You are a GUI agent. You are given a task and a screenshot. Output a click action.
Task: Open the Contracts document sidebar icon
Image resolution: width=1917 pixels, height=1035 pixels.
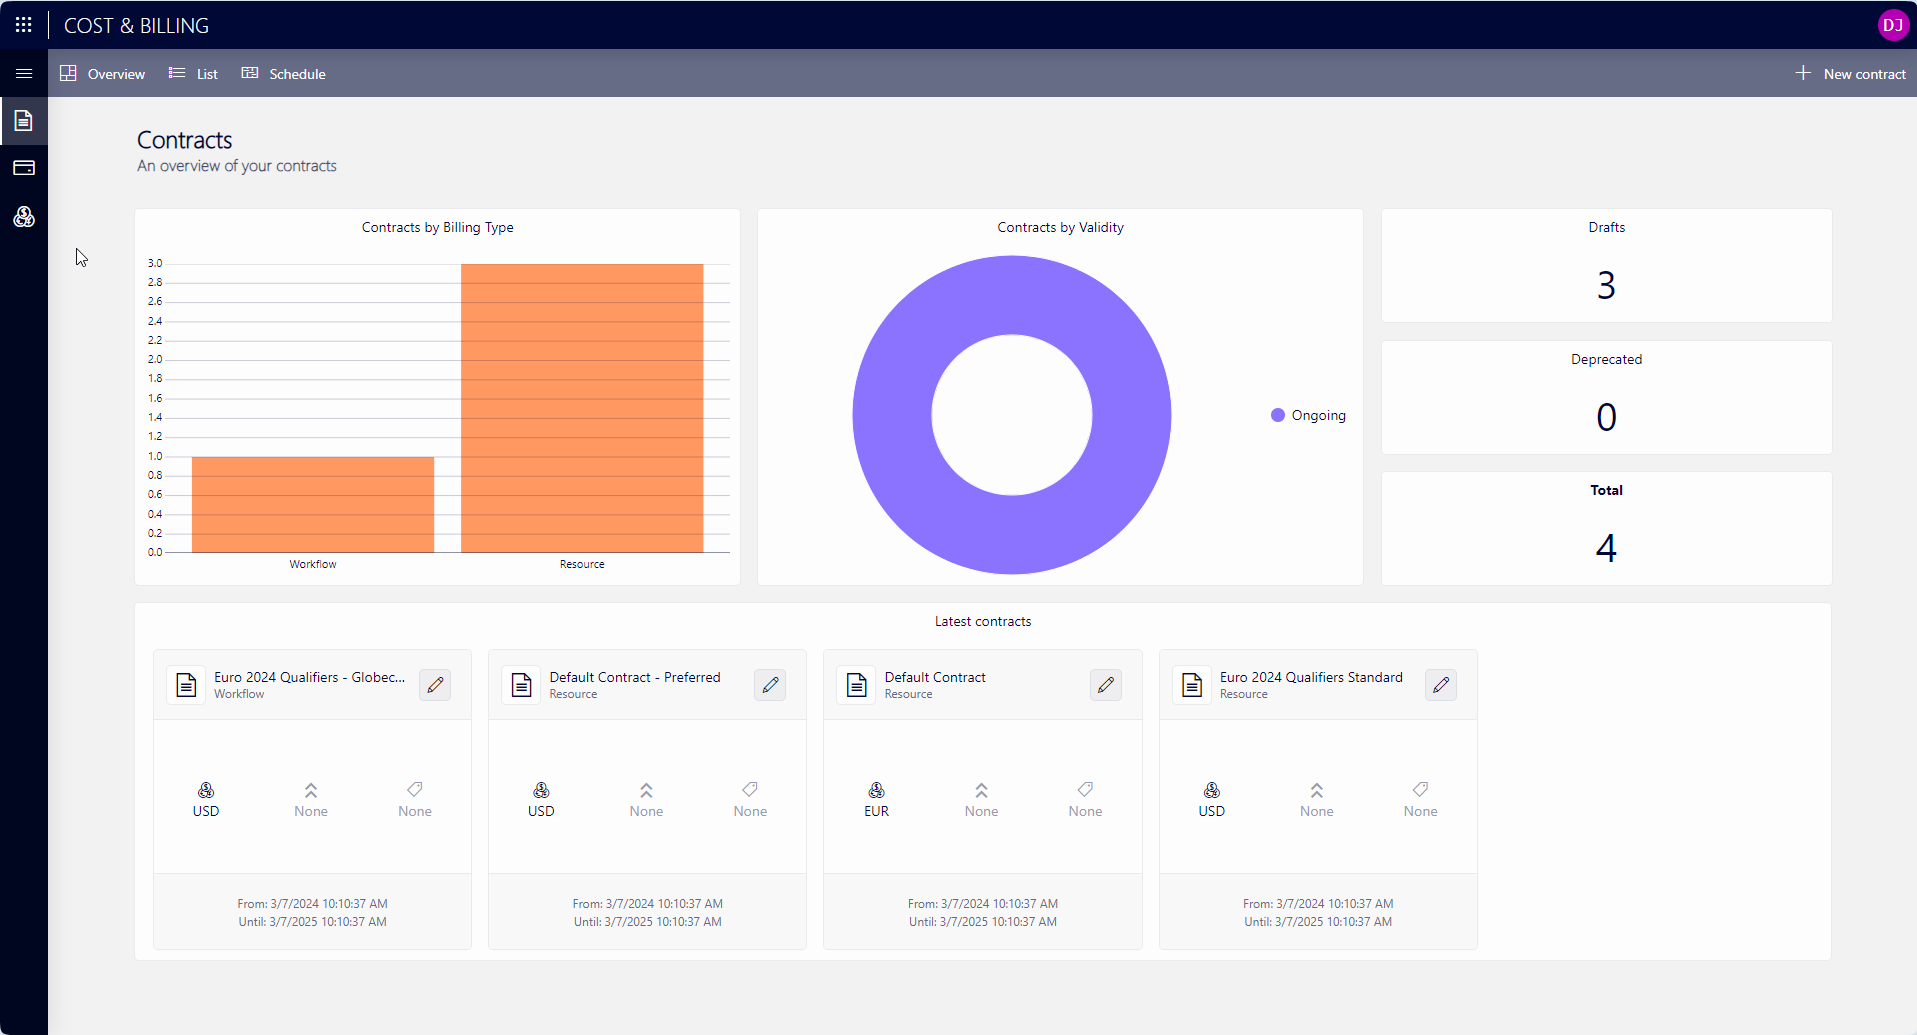(x=24, y=121)
